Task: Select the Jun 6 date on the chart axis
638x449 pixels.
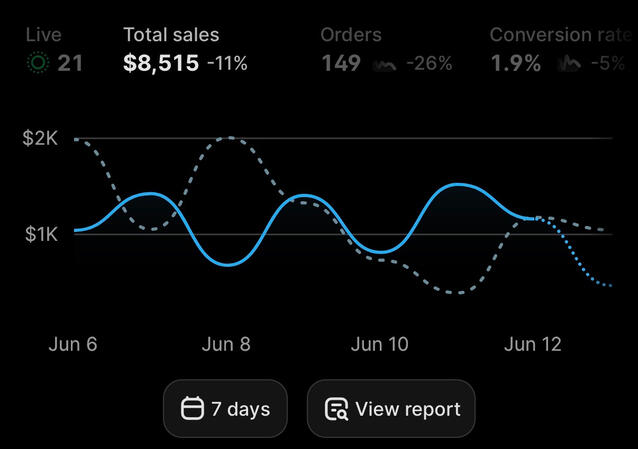Action: point(73,344)
